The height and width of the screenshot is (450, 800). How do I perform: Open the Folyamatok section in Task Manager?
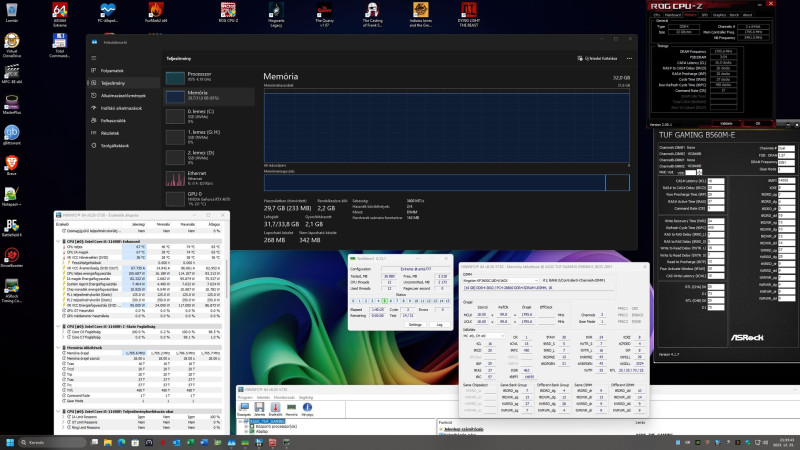pyautogui.click(x=112, y=71)
